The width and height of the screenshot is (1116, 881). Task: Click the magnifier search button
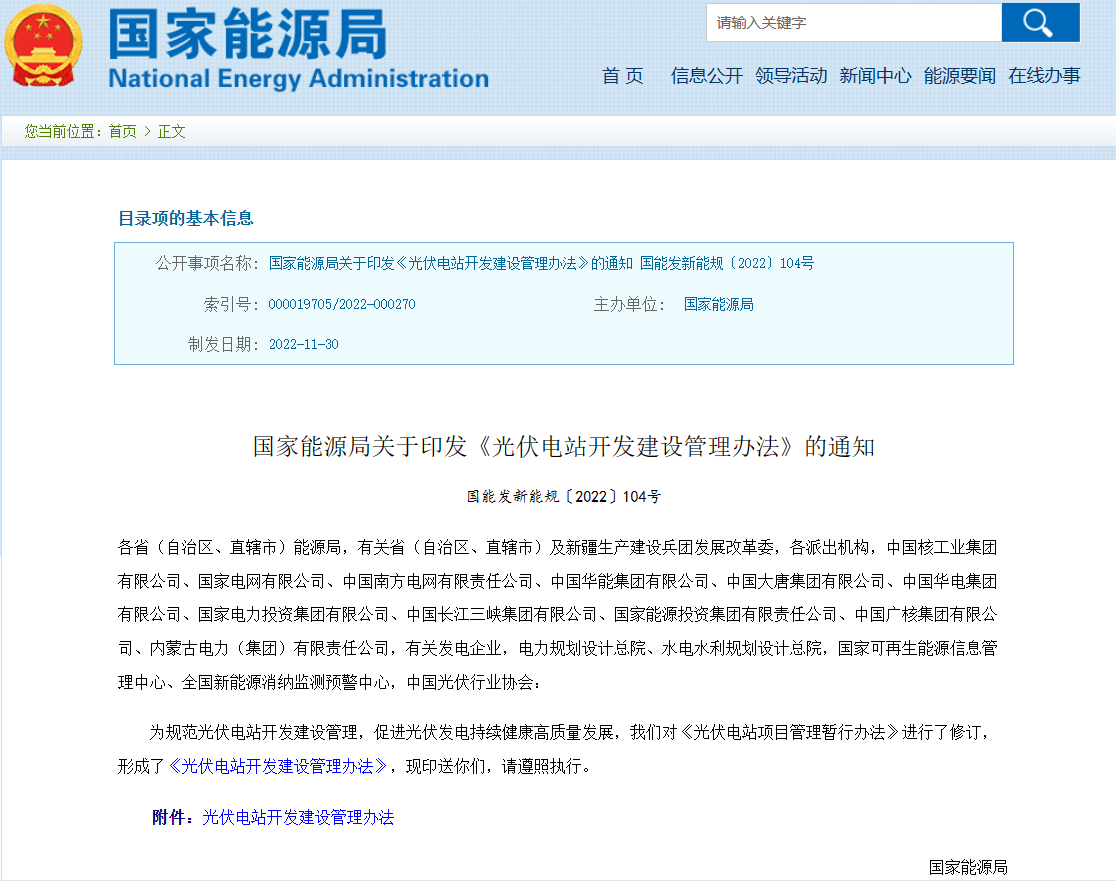pyautogui.click(x=1040, y=23)
